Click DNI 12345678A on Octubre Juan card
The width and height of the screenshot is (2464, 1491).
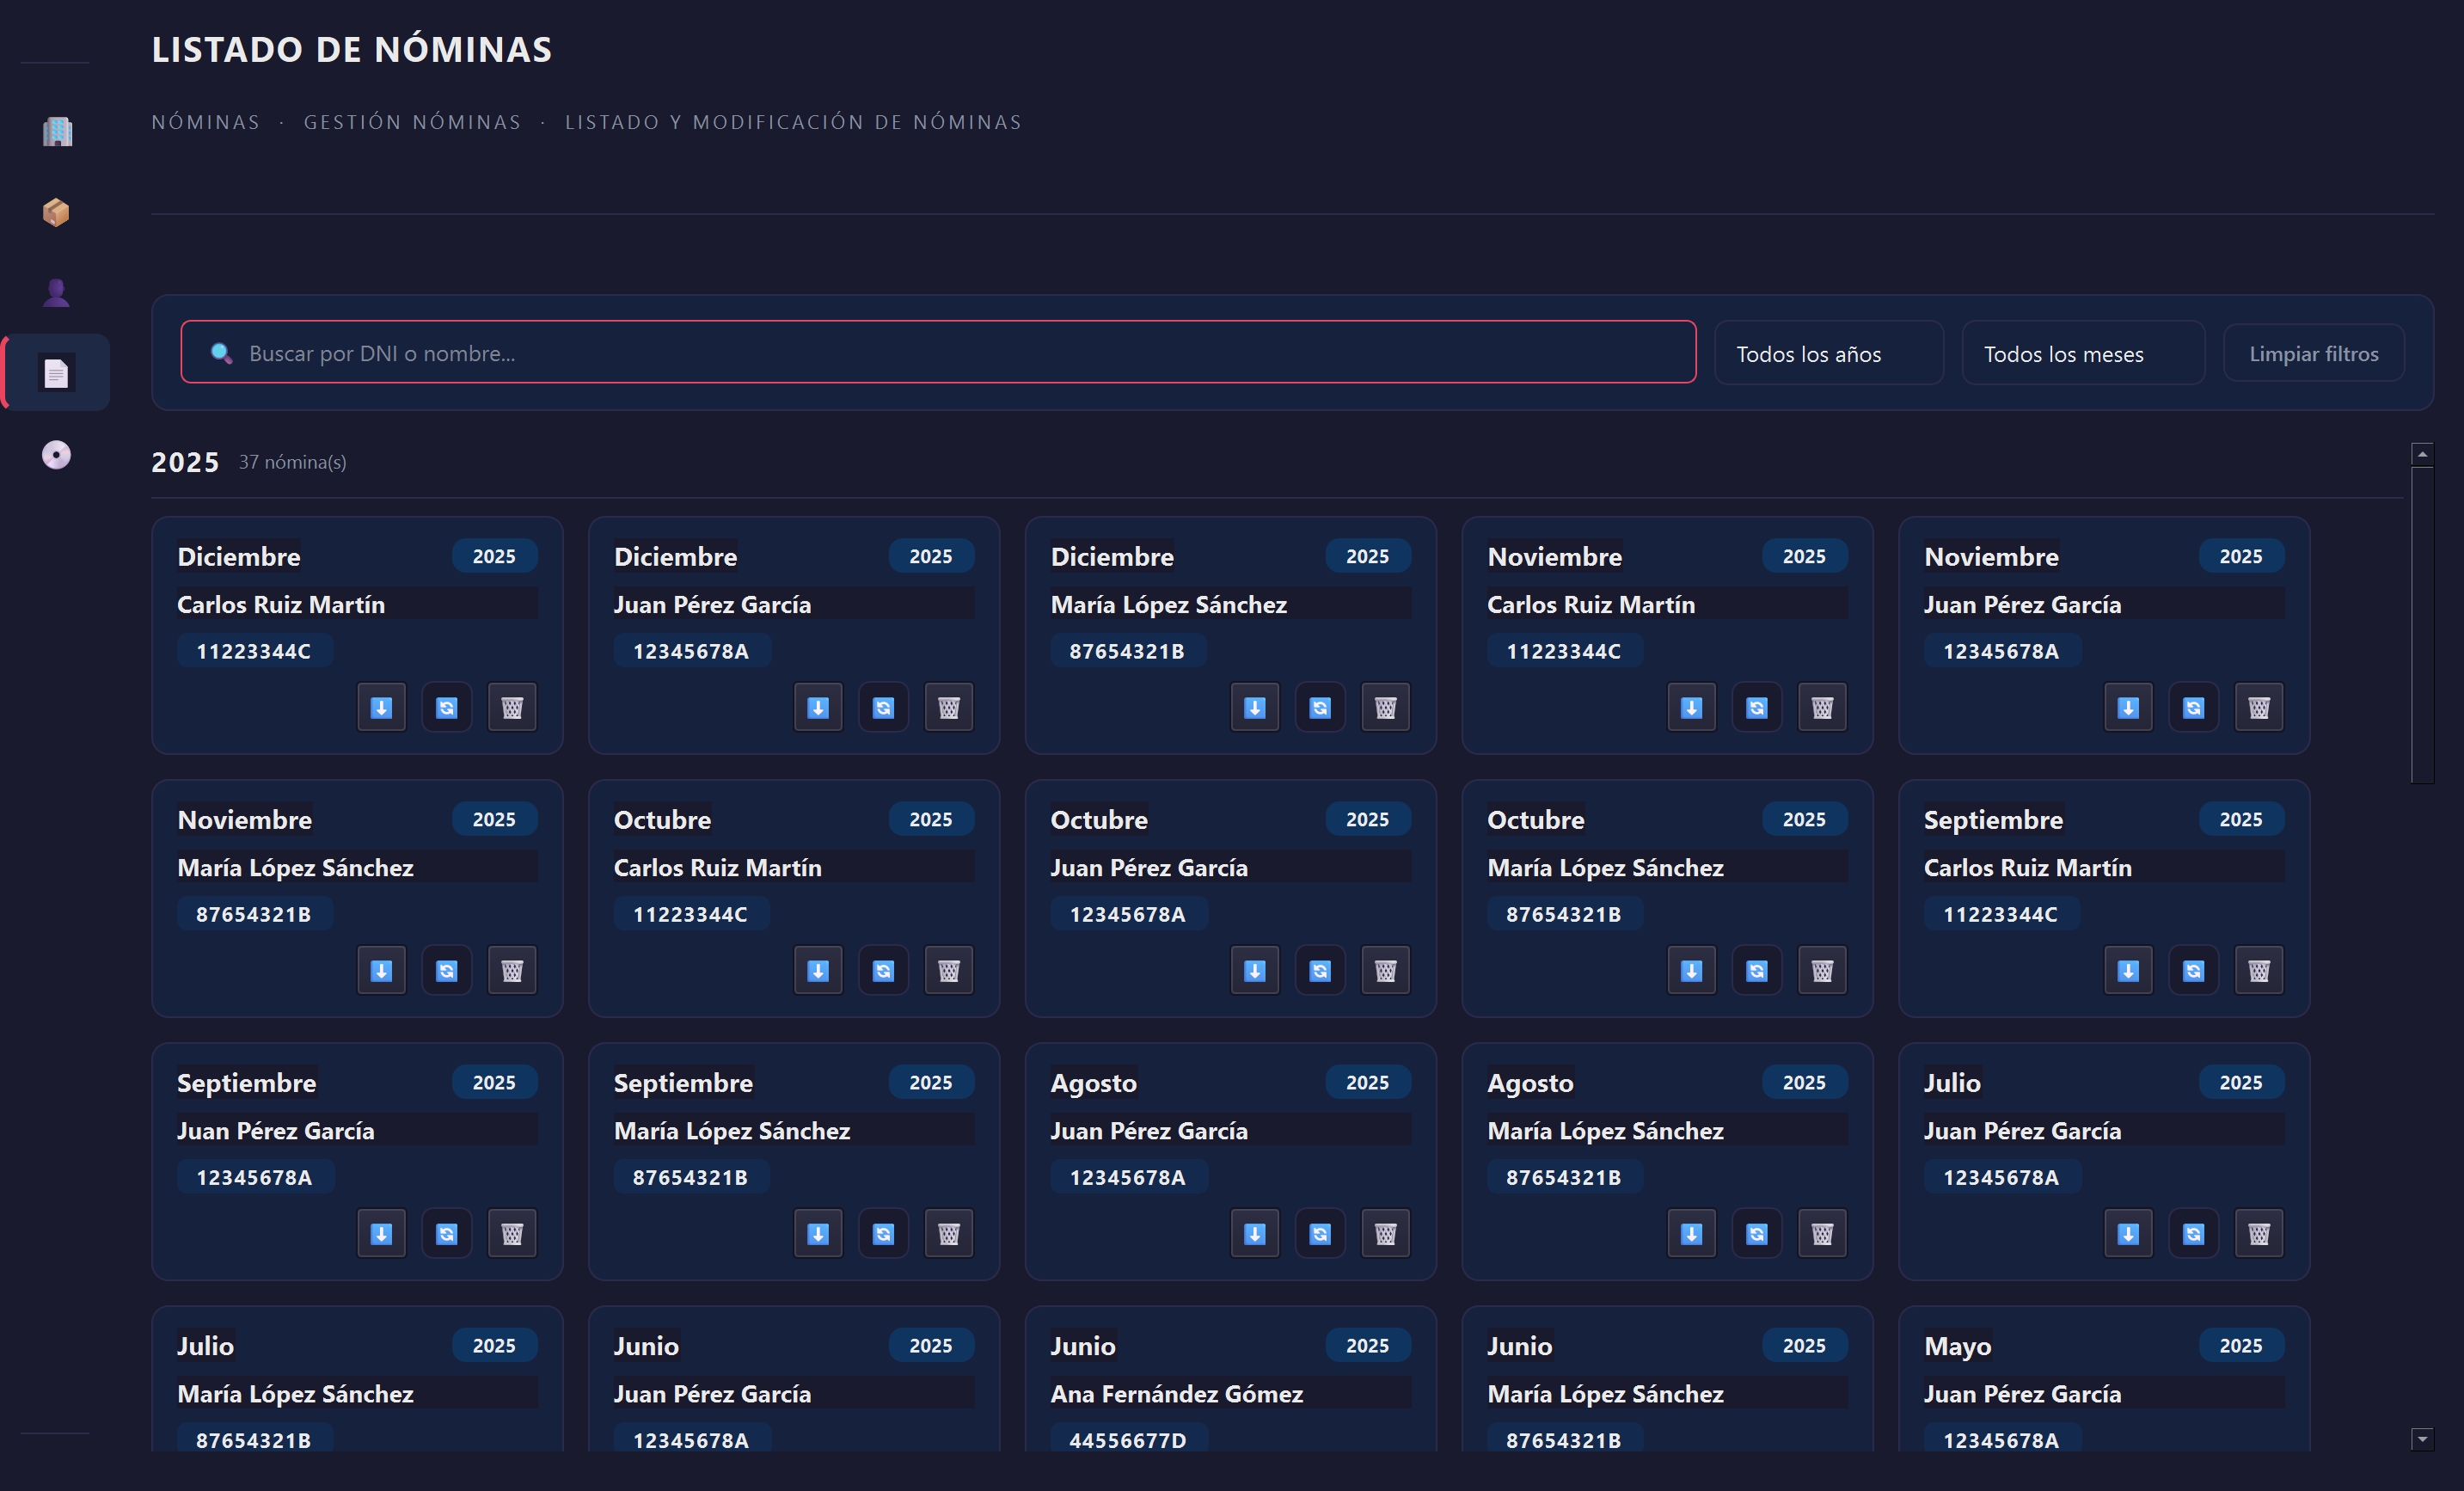pos(1128,914)
